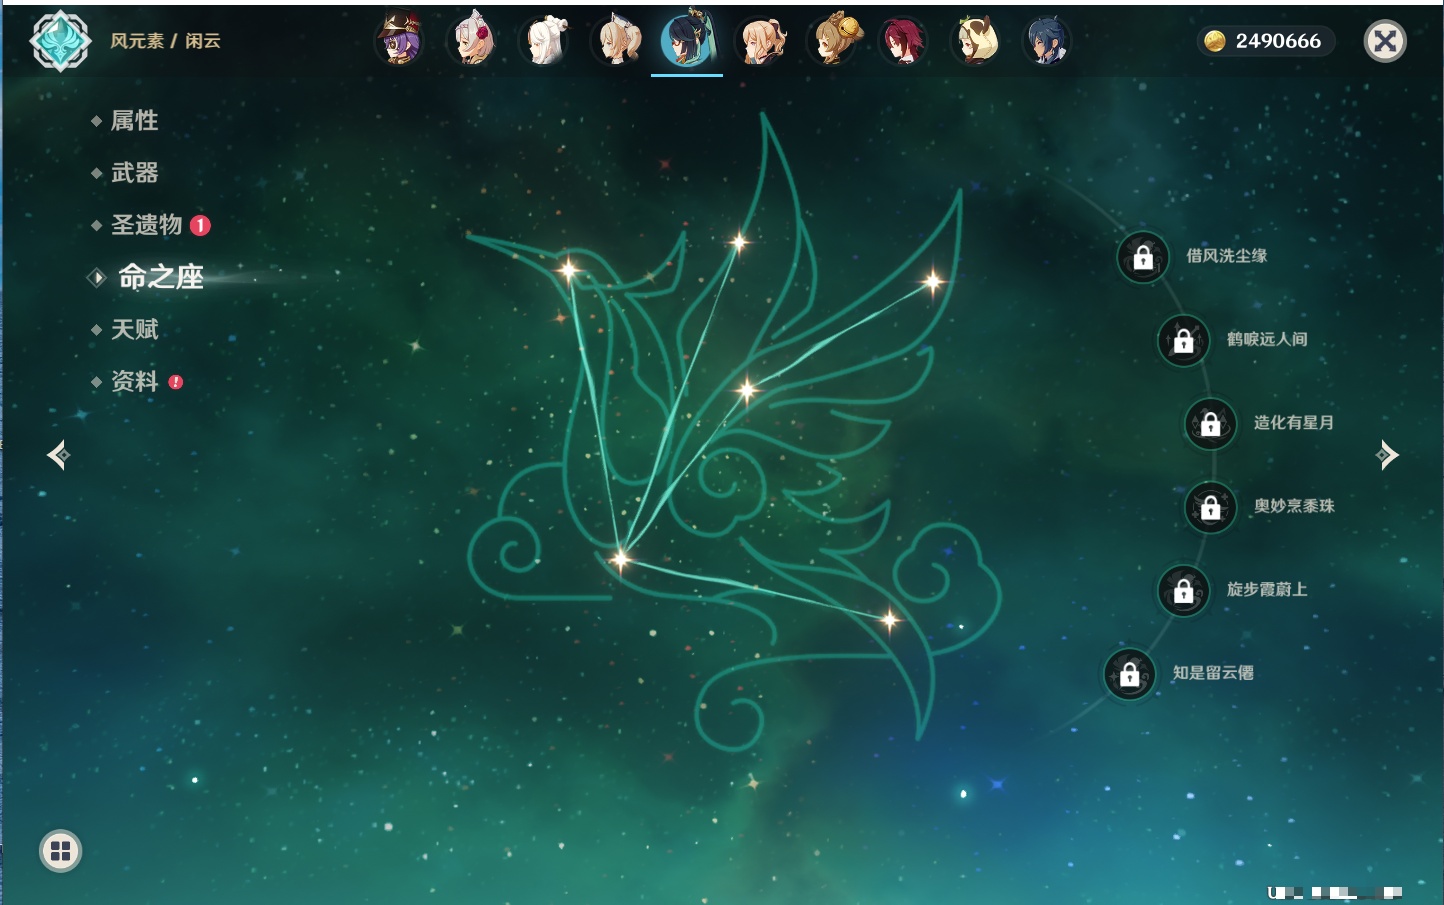
Task: Open the locked constellation 鹤唳远人间
Action: click(1183, 340)
